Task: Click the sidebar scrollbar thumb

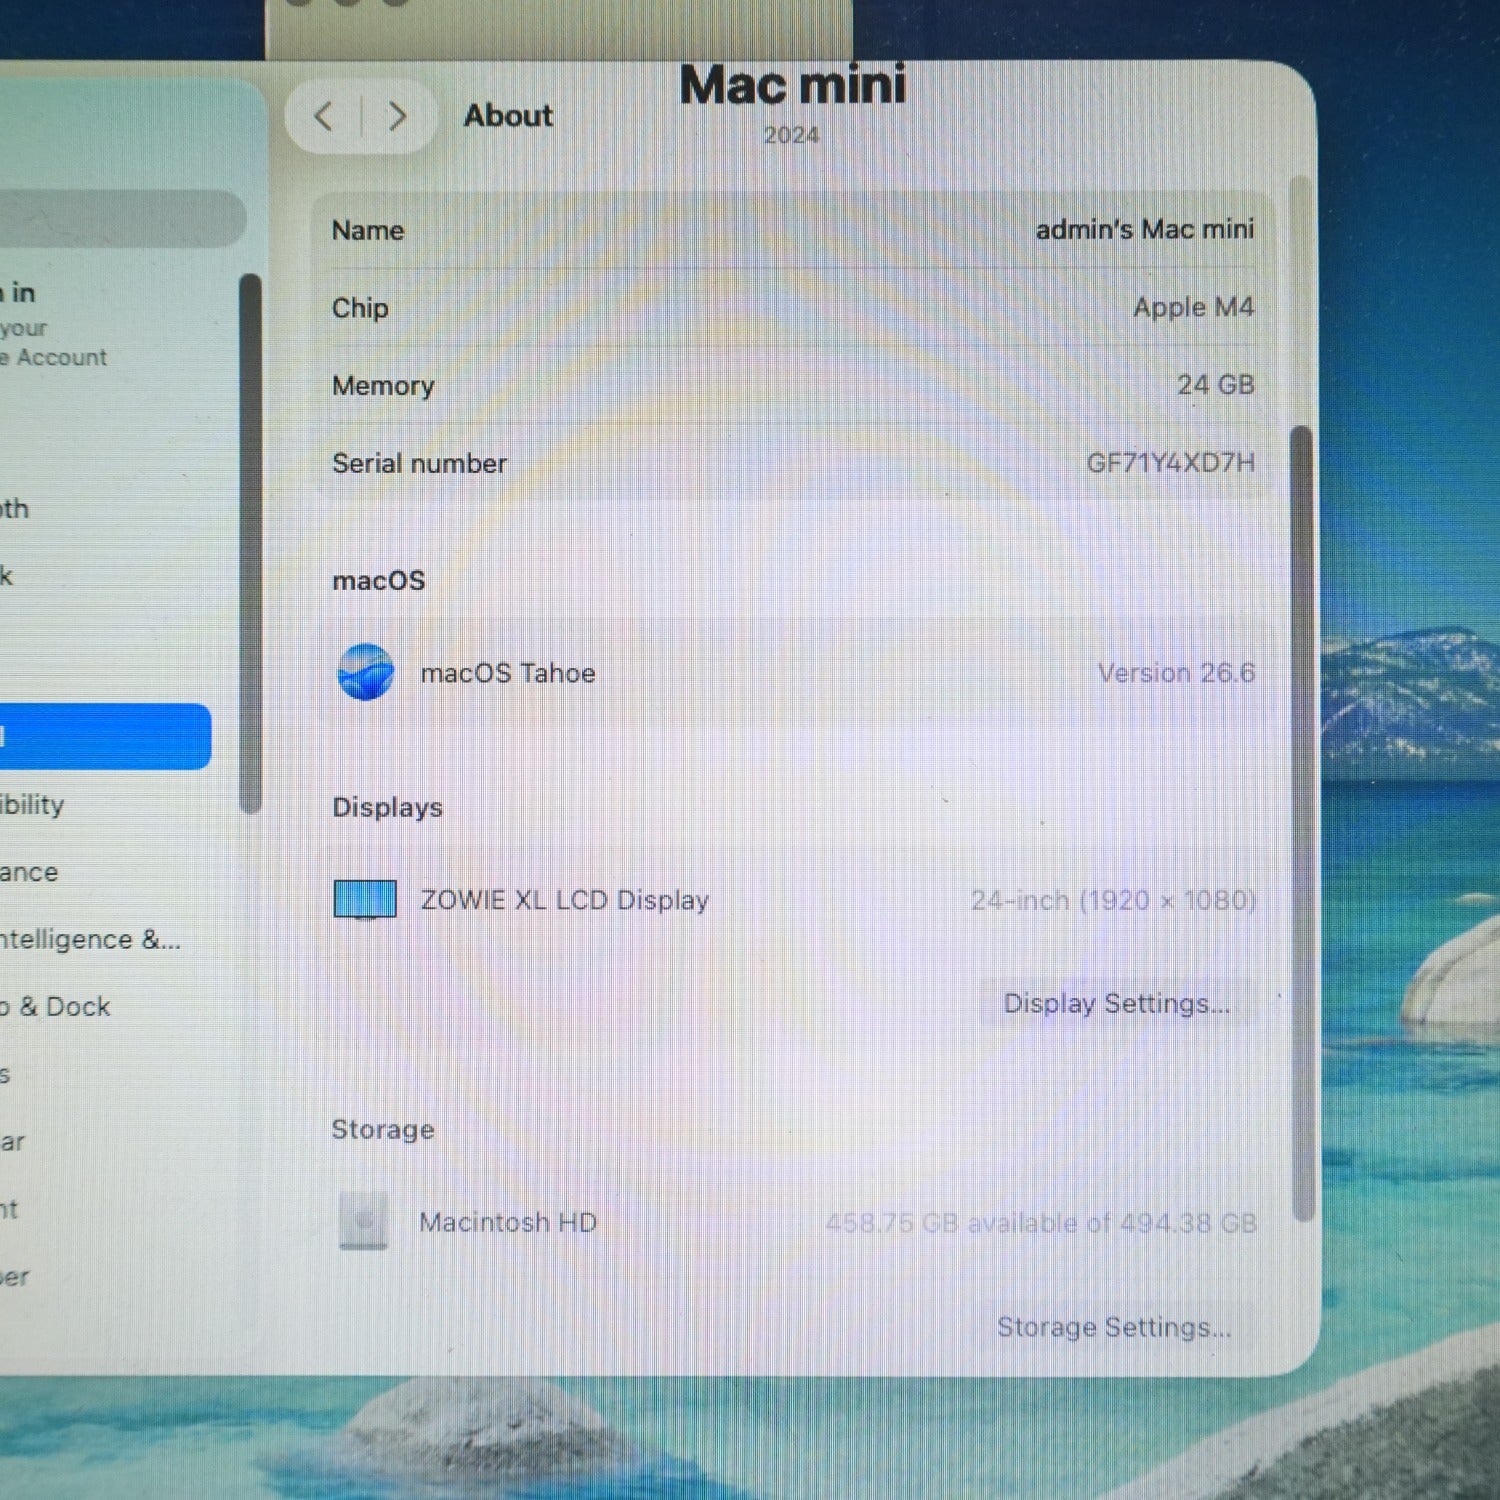Action: [x=250, y=543]
